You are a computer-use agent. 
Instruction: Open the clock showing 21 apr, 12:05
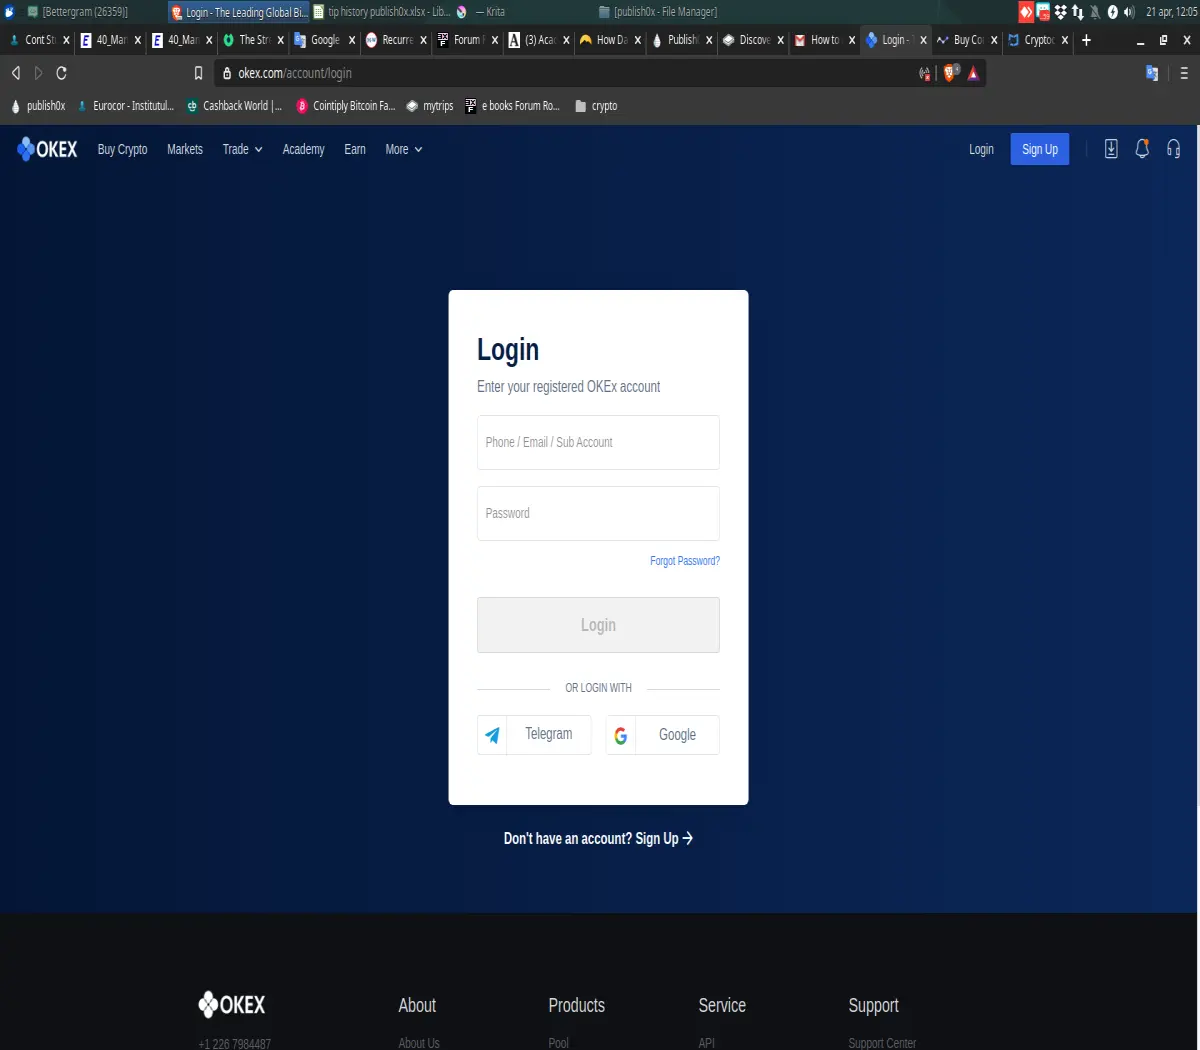click(x=1171, y=12)
